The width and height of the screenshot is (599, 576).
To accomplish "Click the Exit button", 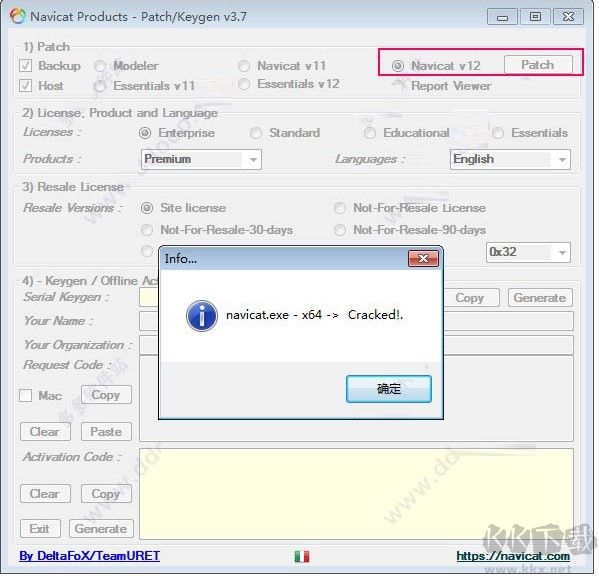I will click(x=40, y=529).
